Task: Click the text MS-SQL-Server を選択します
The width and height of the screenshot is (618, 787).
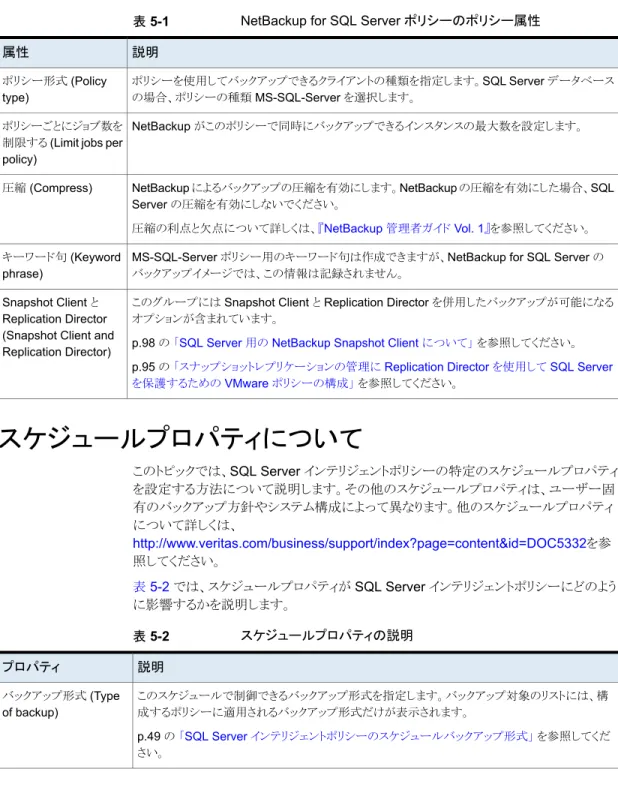Action: (335, 98)
